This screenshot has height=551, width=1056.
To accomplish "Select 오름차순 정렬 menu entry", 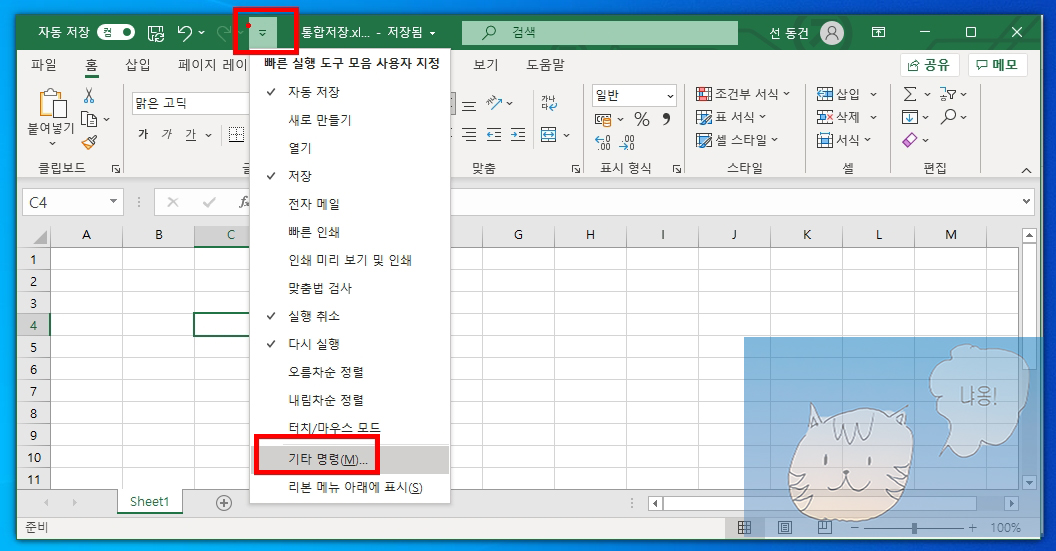I will [350, 372].
